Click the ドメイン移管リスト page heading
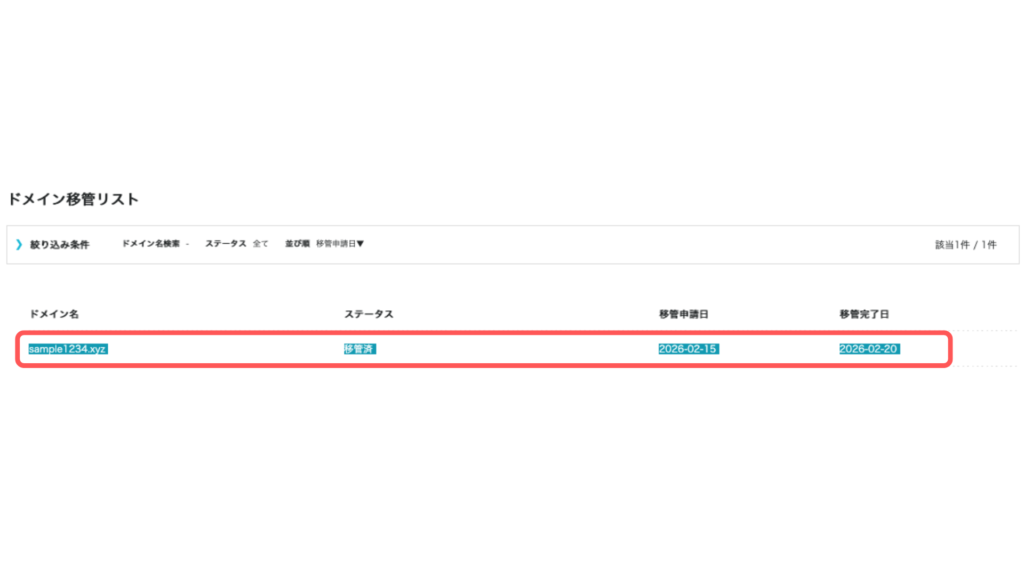The height and width of the screenshot is (576, 1024). point(73,199)
